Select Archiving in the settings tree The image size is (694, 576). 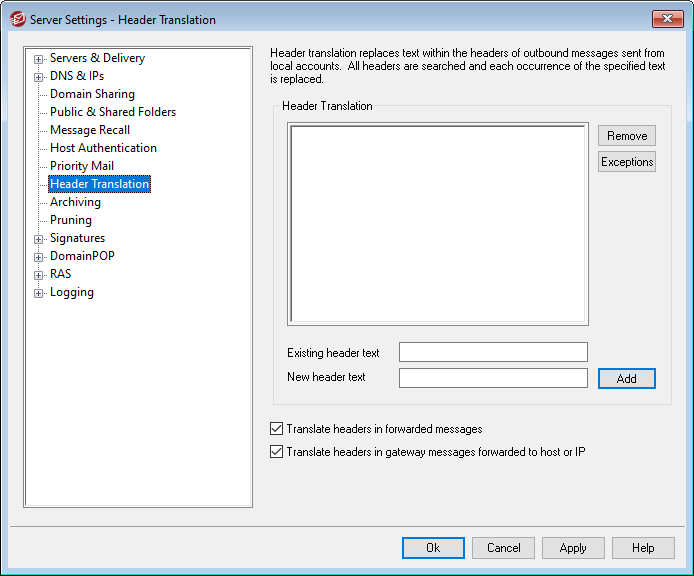point(75,202)
